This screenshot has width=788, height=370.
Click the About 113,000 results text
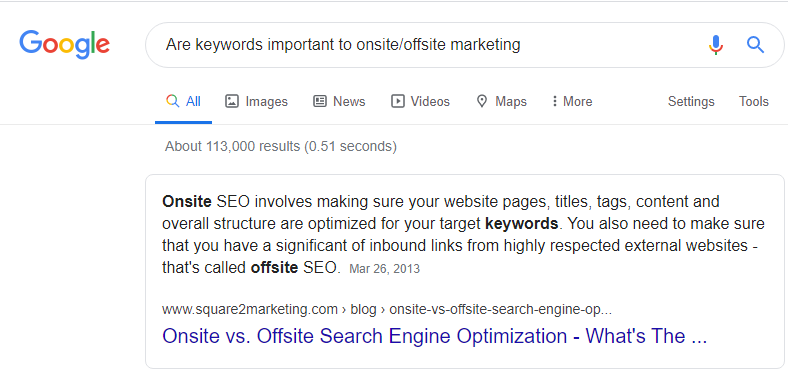pyautogui.click(x=280, y=146)
